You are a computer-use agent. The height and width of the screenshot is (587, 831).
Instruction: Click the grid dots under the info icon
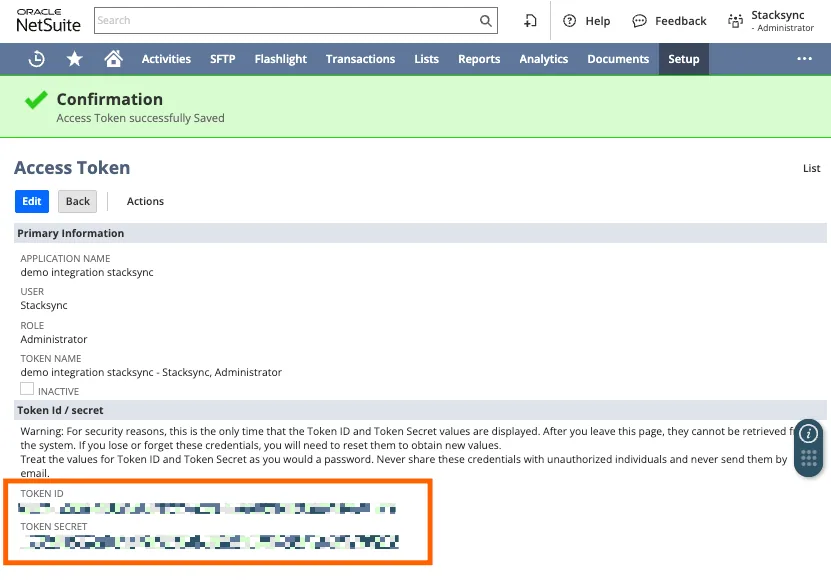pos(809,458)
